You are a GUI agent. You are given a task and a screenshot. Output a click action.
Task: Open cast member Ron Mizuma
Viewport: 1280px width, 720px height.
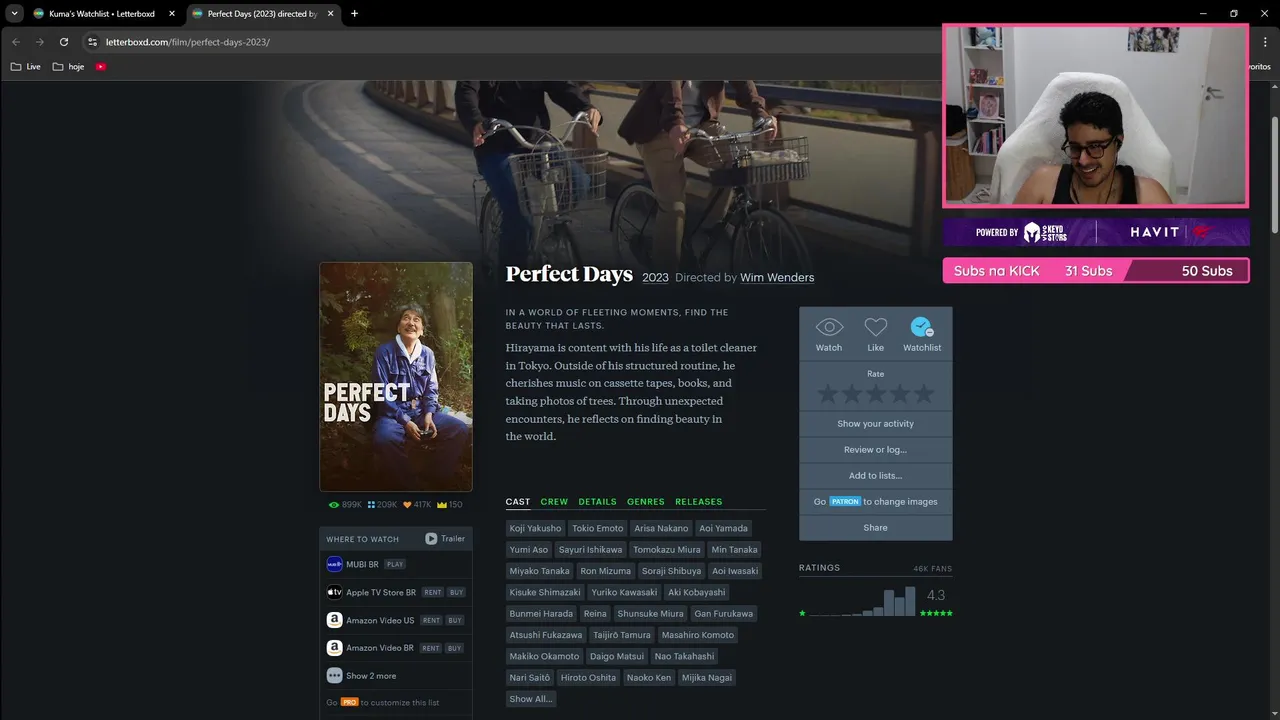[x=606, y=571]
